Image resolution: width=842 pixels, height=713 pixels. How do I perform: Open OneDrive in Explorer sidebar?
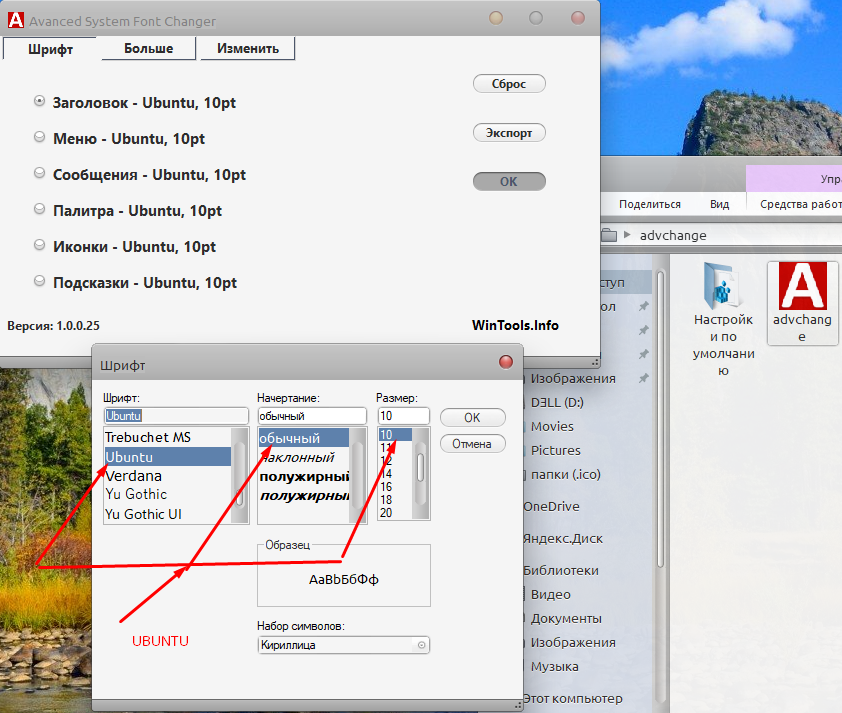552,506
